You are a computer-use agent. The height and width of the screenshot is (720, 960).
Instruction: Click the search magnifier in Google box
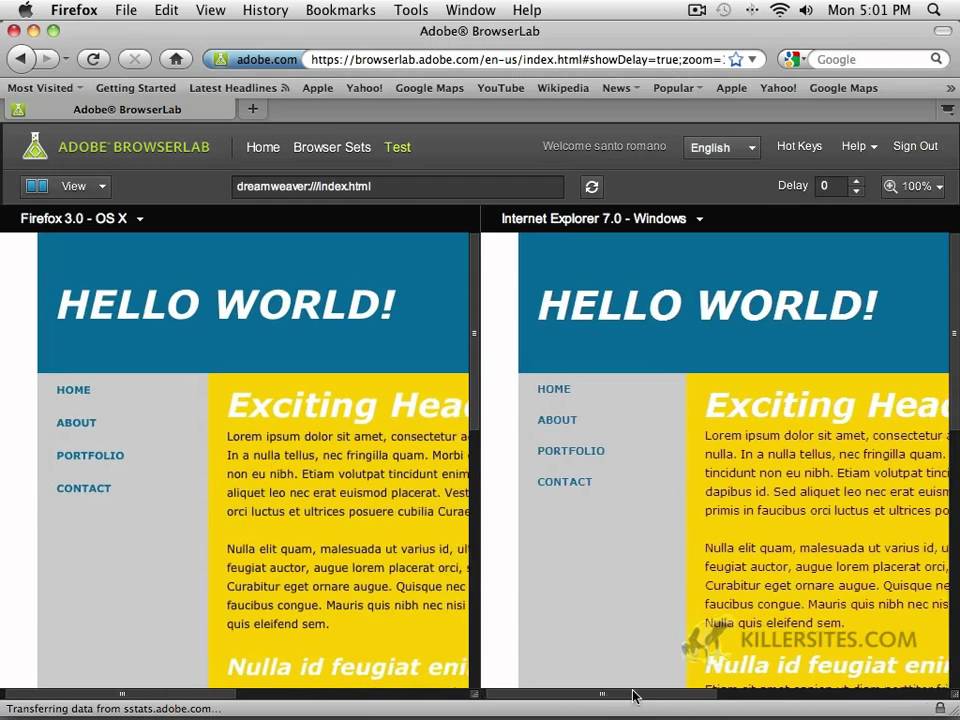click(x=936, y=59)
